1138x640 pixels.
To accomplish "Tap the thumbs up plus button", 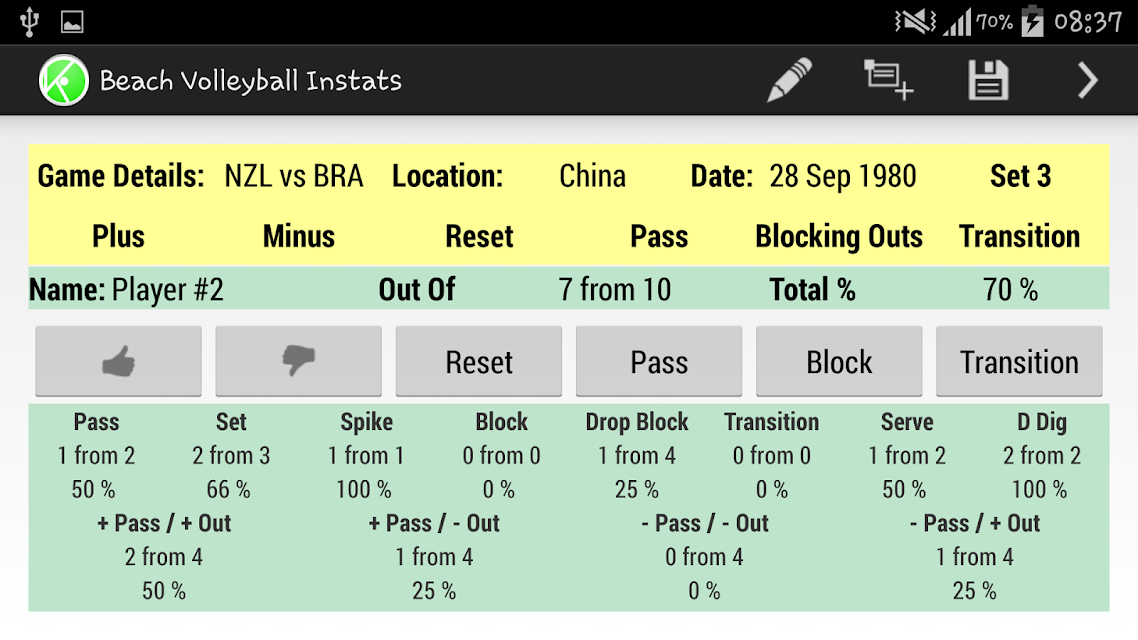I will point(118,361).
